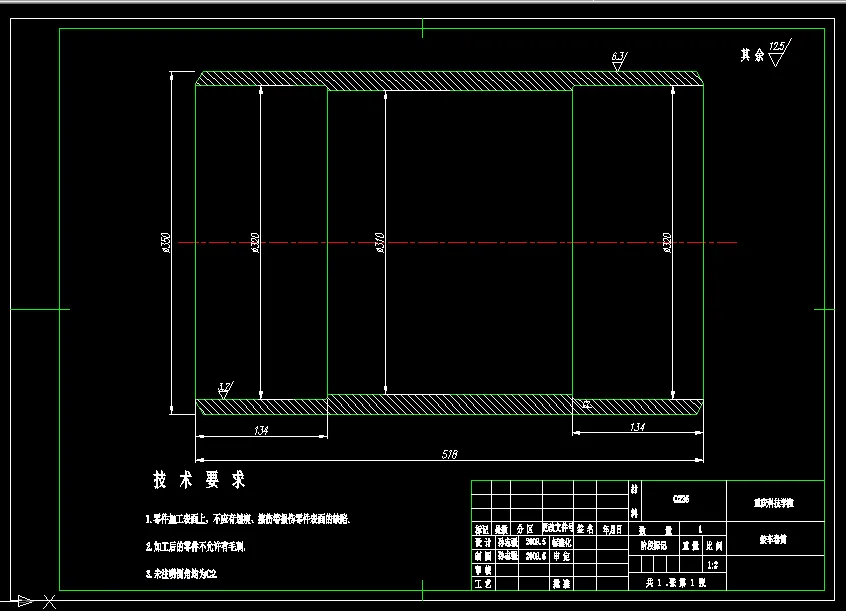Select the 1:2 scale value
This screenshot has height=611, width=846.
tap(713, 565)
